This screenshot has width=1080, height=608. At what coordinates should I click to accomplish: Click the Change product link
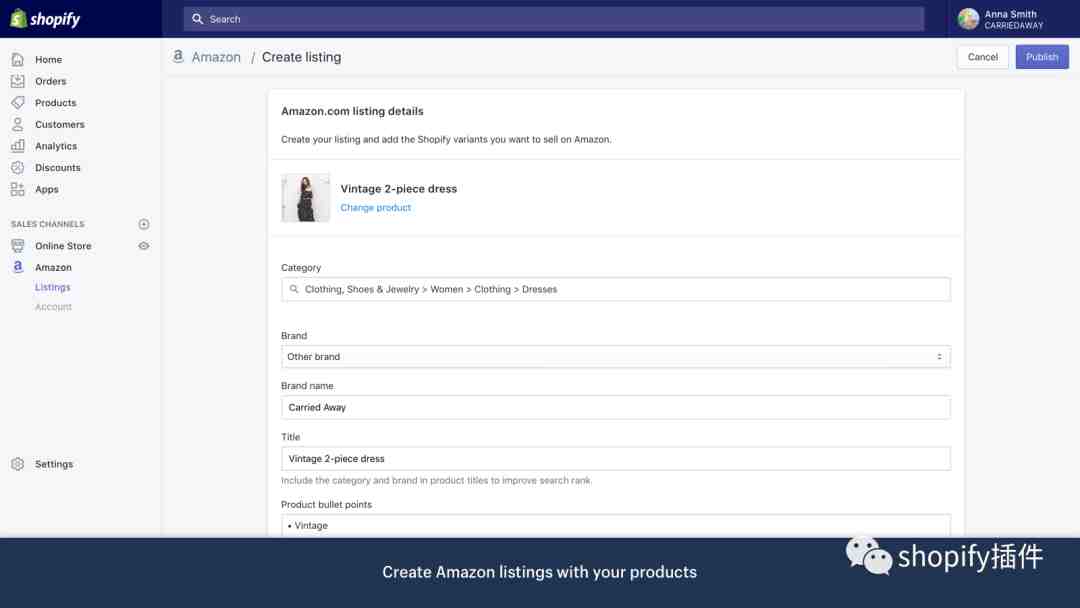pyautogui.click(x=375, y=207)
